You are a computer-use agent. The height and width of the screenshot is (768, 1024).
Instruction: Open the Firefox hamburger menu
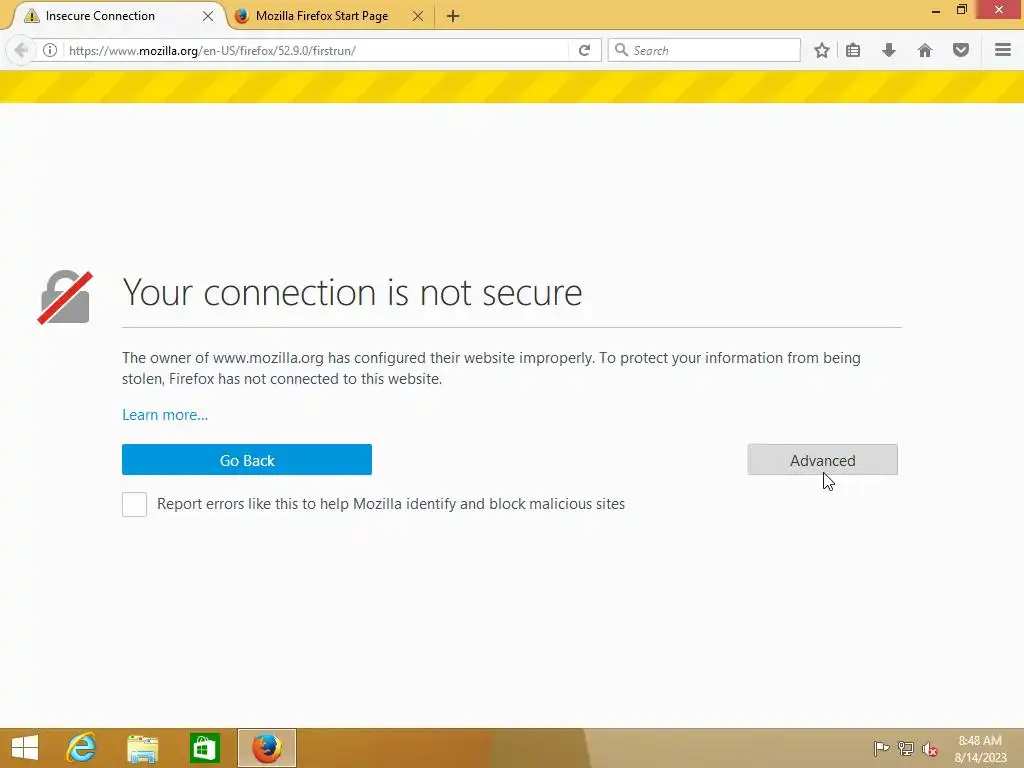click(x=1003, y=50)
